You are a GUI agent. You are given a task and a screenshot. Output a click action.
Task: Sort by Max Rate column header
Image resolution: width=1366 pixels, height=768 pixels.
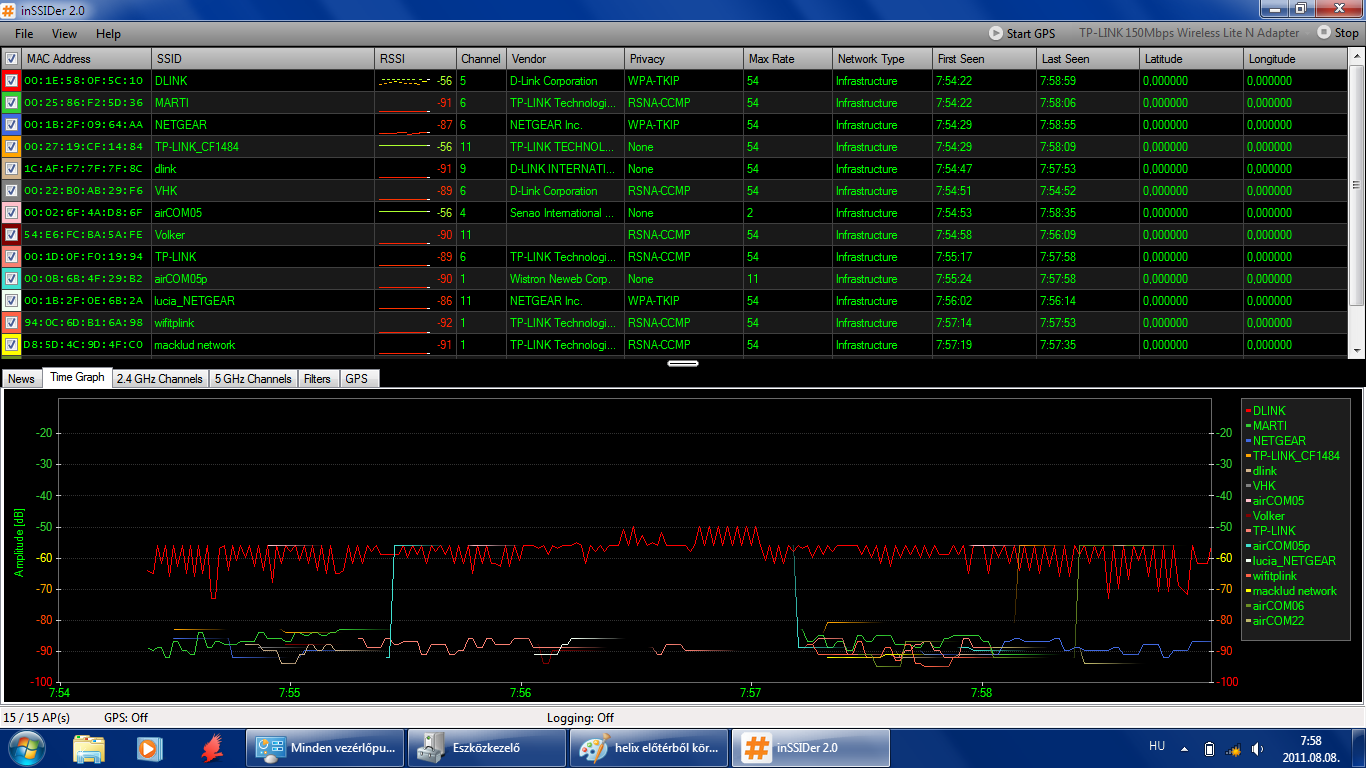click(x=788, y=59)
